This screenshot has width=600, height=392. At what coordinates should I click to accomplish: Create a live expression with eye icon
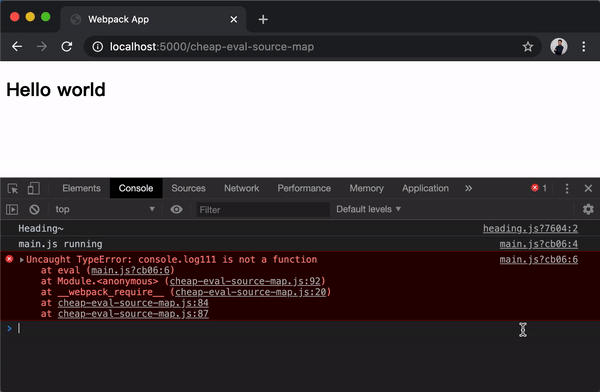tap(176, 209)
